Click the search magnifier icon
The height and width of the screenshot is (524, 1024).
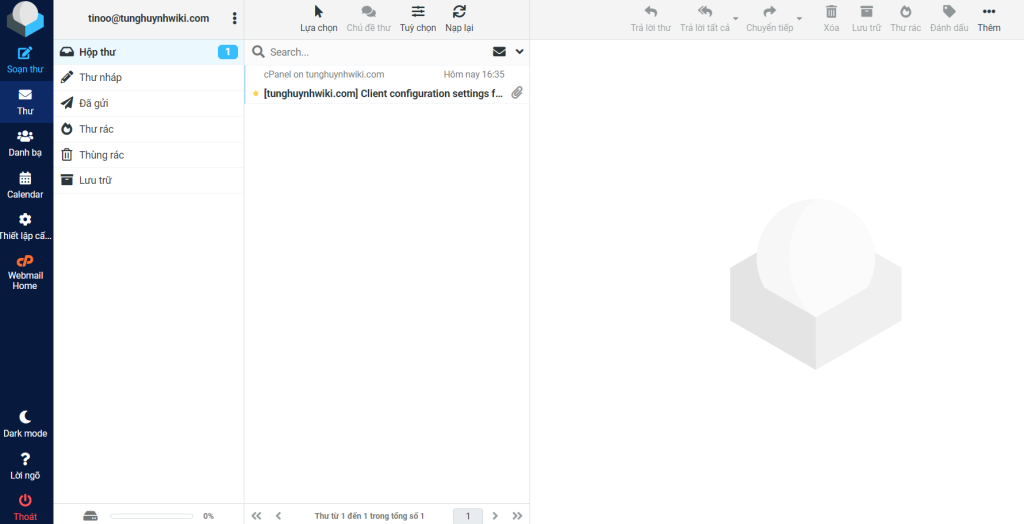tap(258, 52)
